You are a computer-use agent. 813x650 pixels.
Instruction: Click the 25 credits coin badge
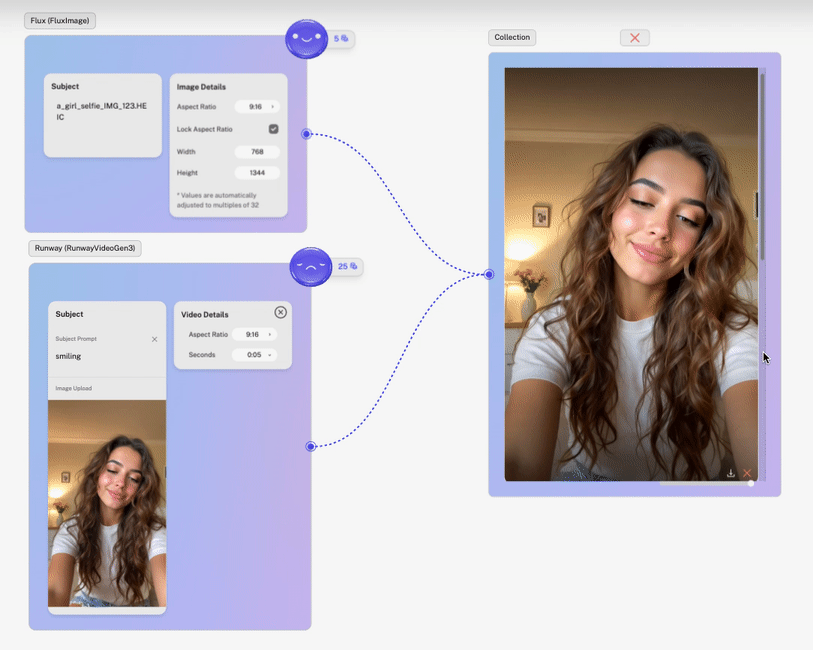tap(347, 266)
